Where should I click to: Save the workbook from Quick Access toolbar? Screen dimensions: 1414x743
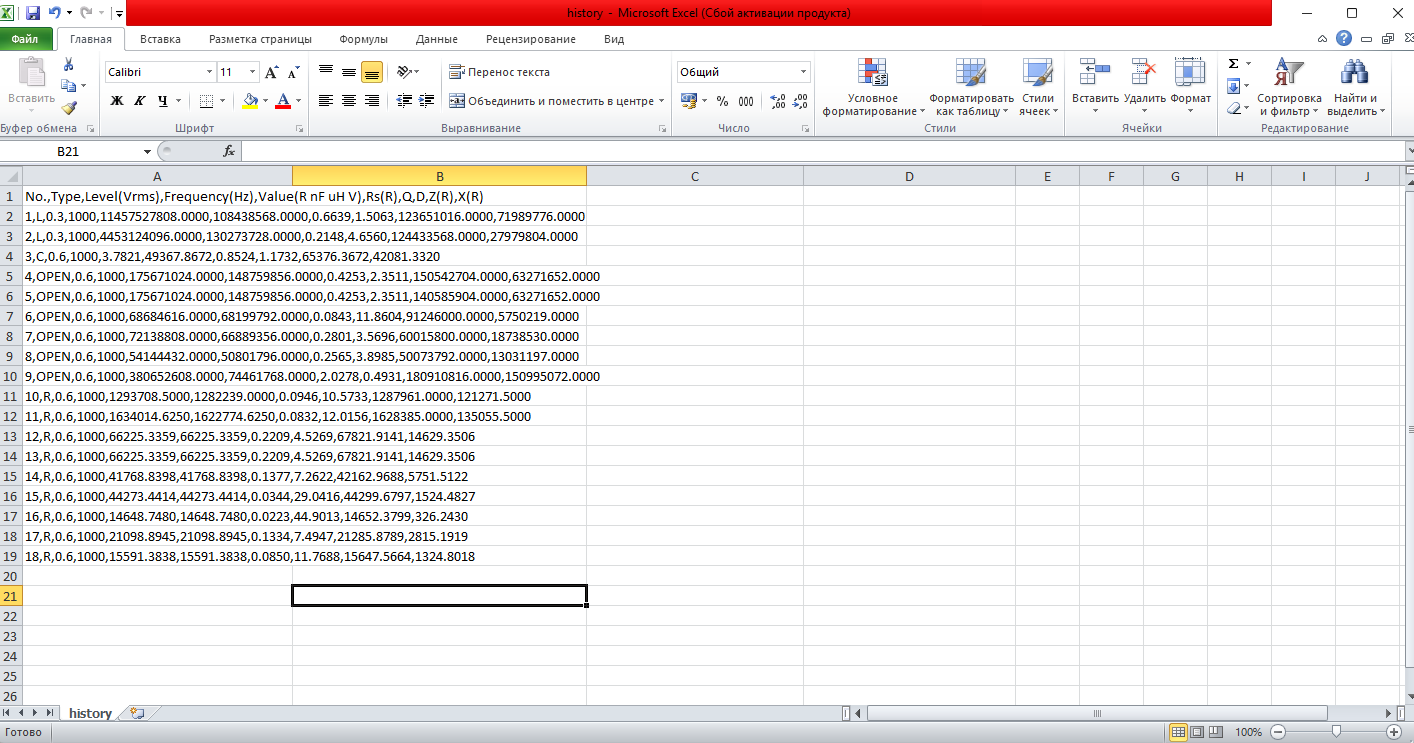pos(33,14)
